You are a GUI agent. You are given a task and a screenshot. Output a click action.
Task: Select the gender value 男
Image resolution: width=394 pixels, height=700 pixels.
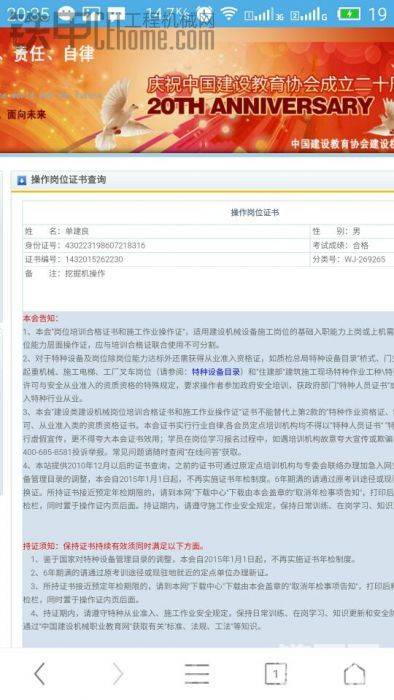(x=356, y=231)
